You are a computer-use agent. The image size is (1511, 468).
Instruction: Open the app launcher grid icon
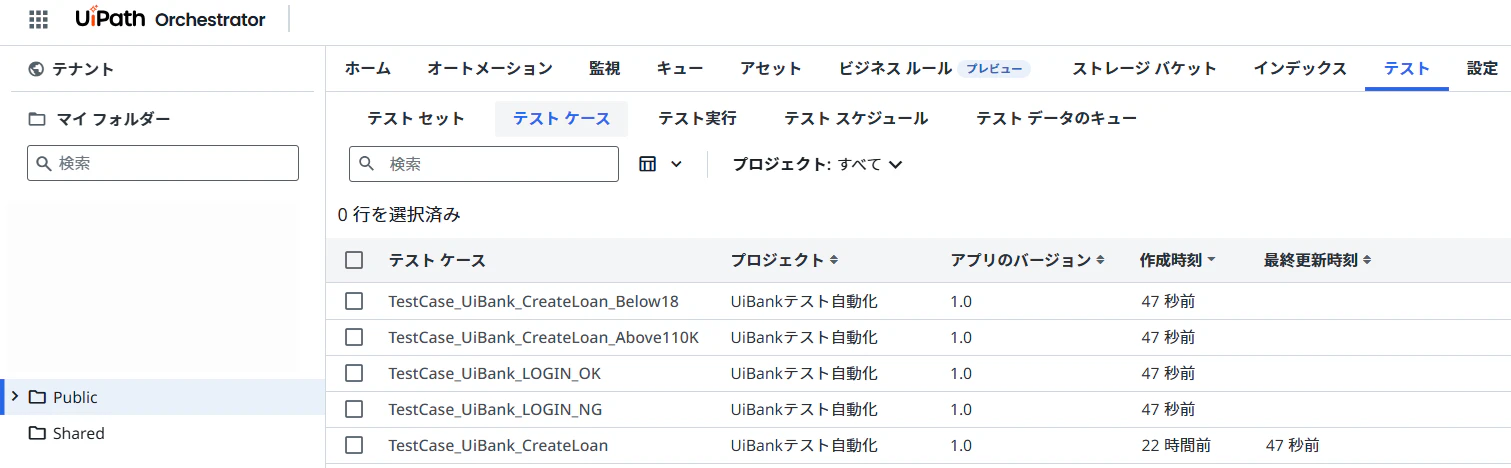(x=38, y=19)
